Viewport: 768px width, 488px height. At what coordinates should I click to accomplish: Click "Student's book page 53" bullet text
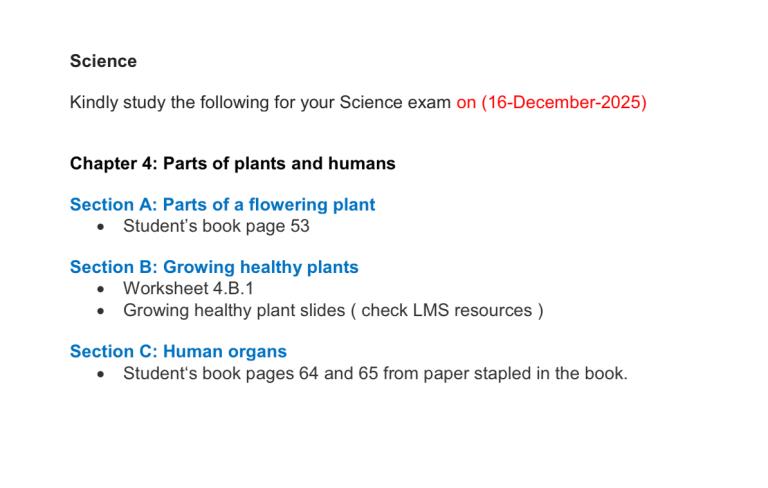(x=216, y=226)
